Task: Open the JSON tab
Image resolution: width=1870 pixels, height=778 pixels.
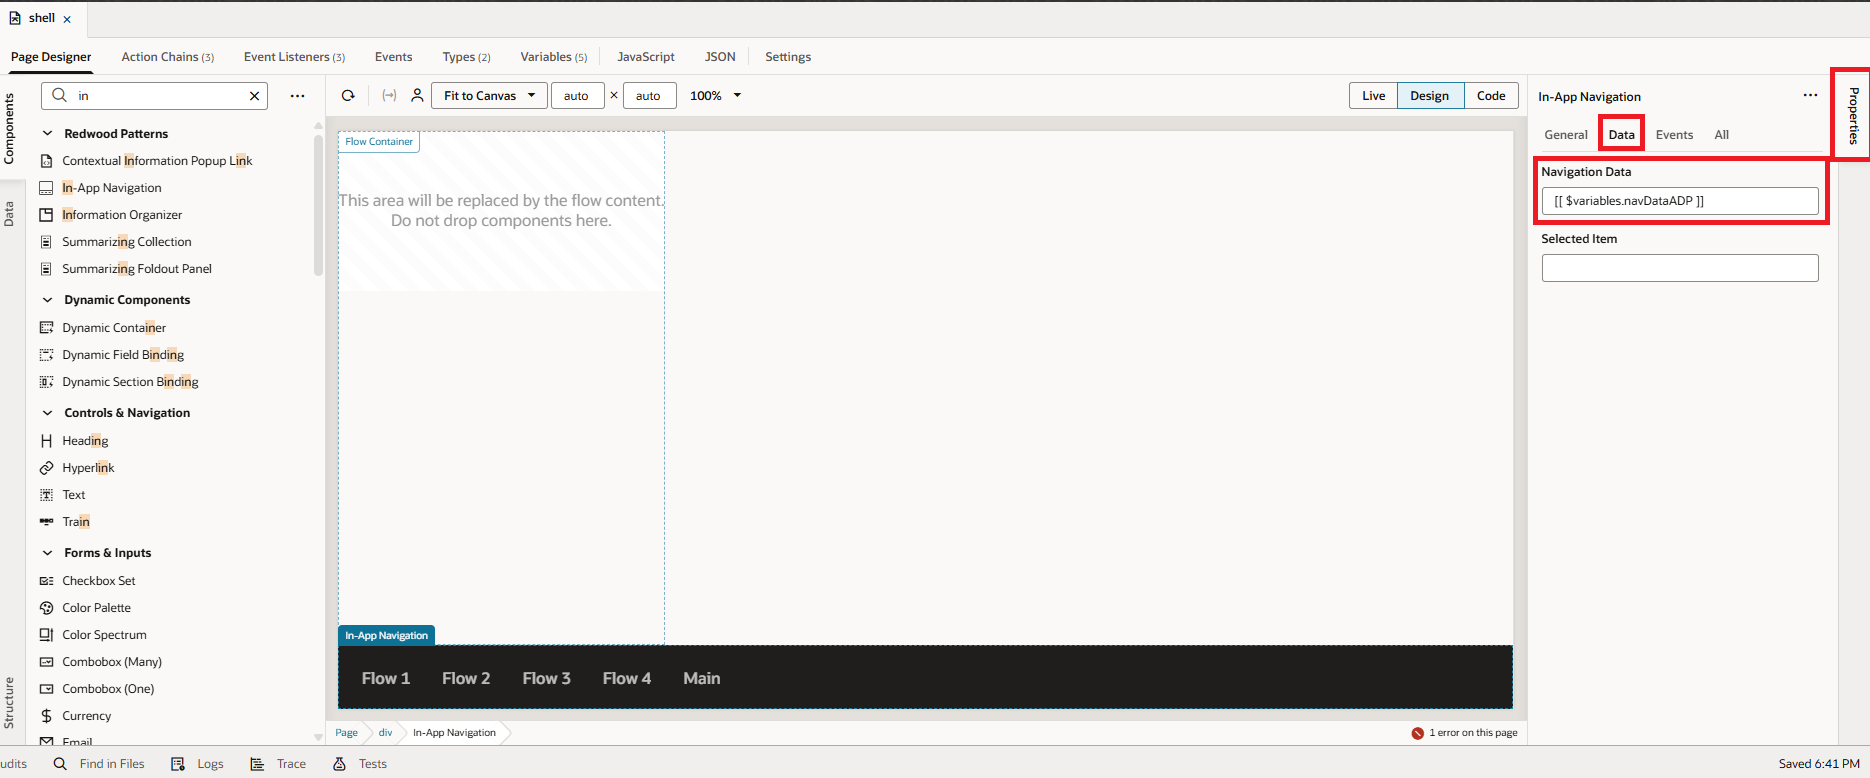Action: coord(720,57)
